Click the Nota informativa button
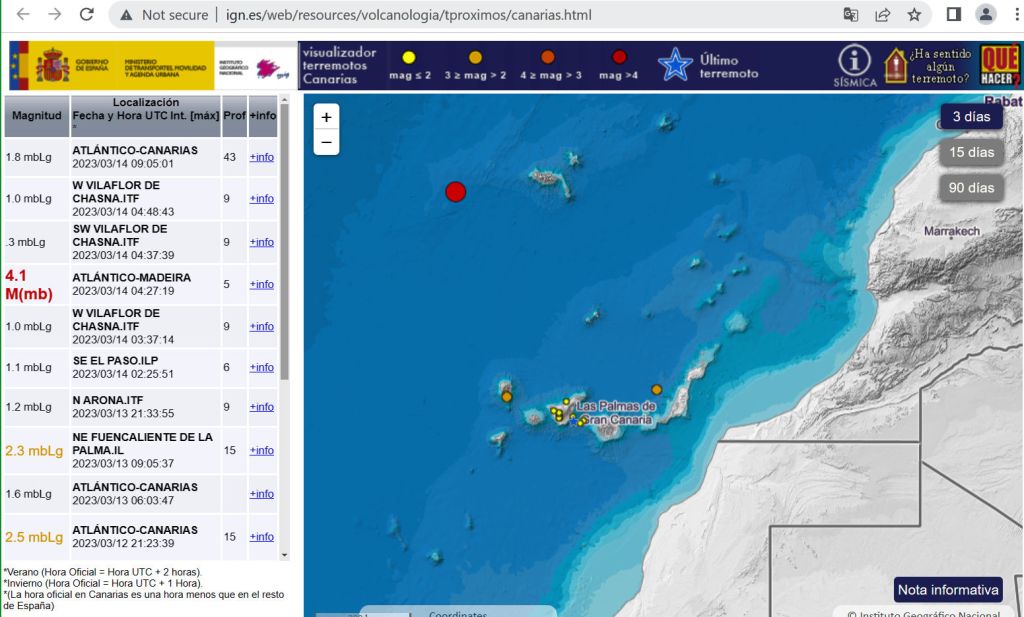 [x=947, y=589]
